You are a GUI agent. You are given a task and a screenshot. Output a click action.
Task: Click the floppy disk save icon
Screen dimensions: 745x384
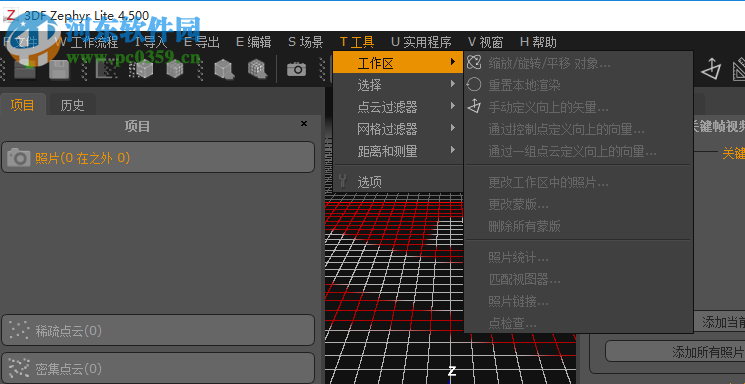59,69
